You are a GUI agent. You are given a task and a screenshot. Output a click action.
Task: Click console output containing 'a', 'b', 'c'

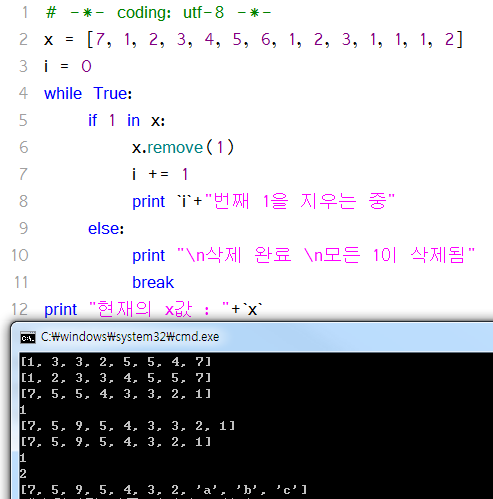coord(163,490)
